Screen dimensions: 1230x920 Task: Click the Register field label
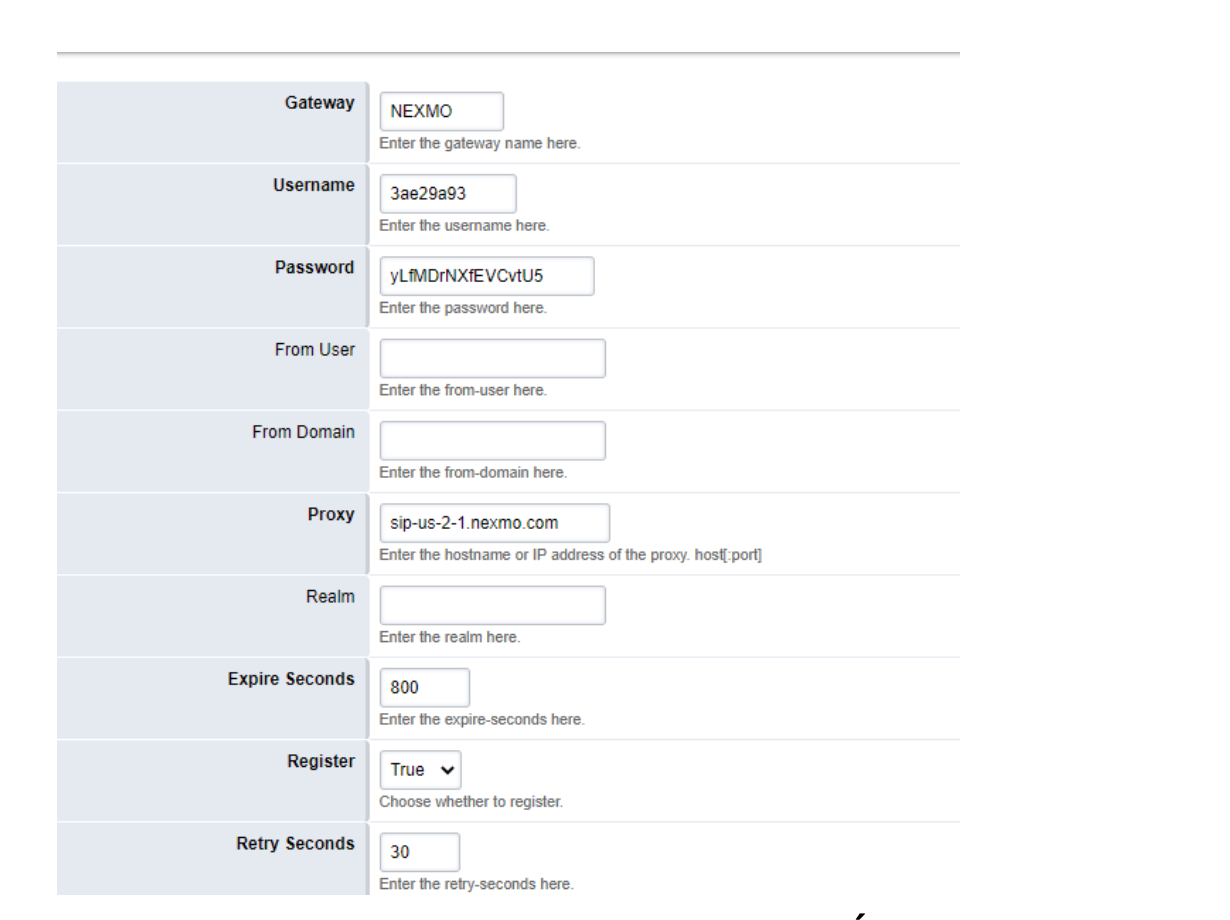(320, 761)
